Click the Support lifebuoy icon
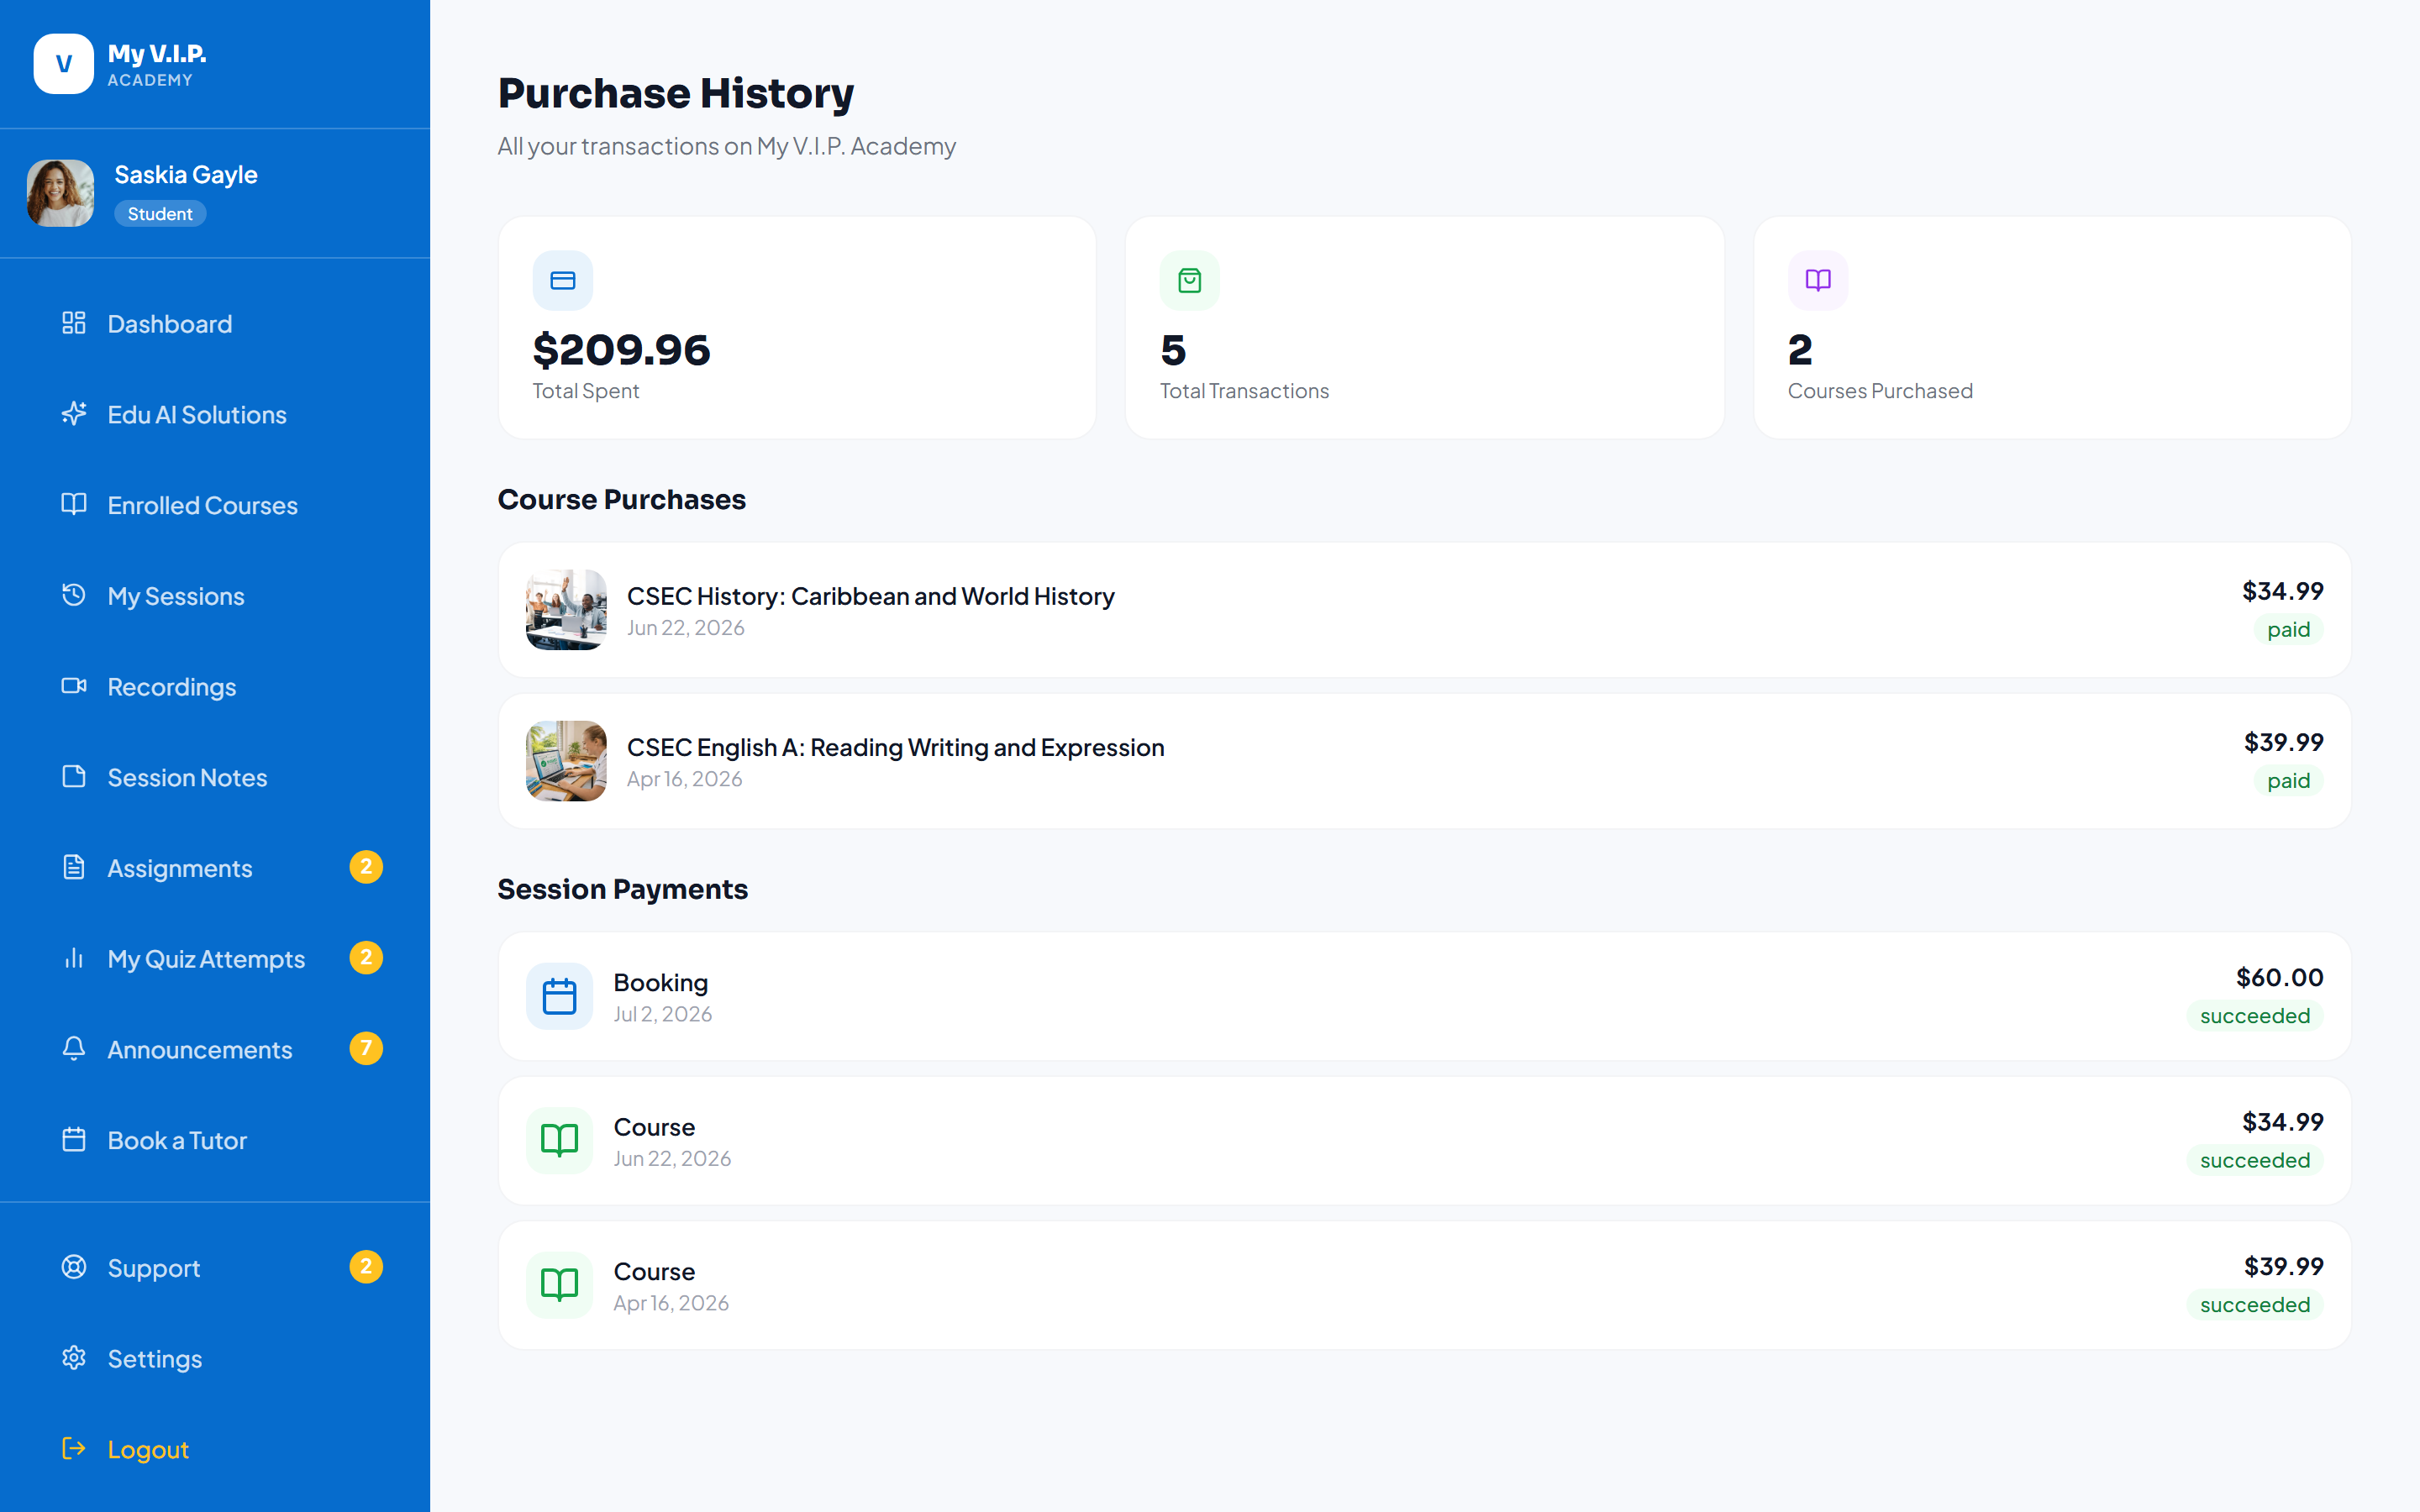Viewport: 2420px width, 1512px height. (74, 1267)
